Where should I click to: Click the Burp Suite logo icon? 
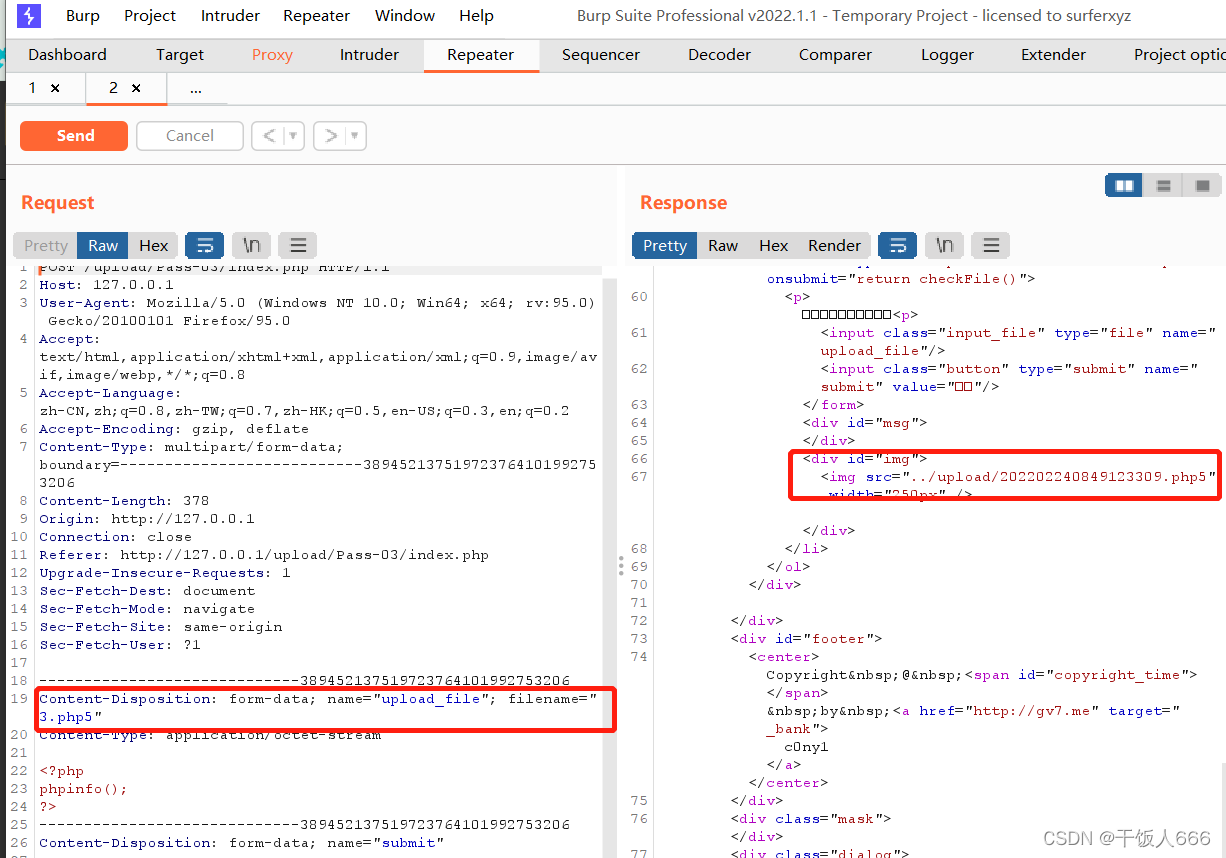[x=29, y=16]
